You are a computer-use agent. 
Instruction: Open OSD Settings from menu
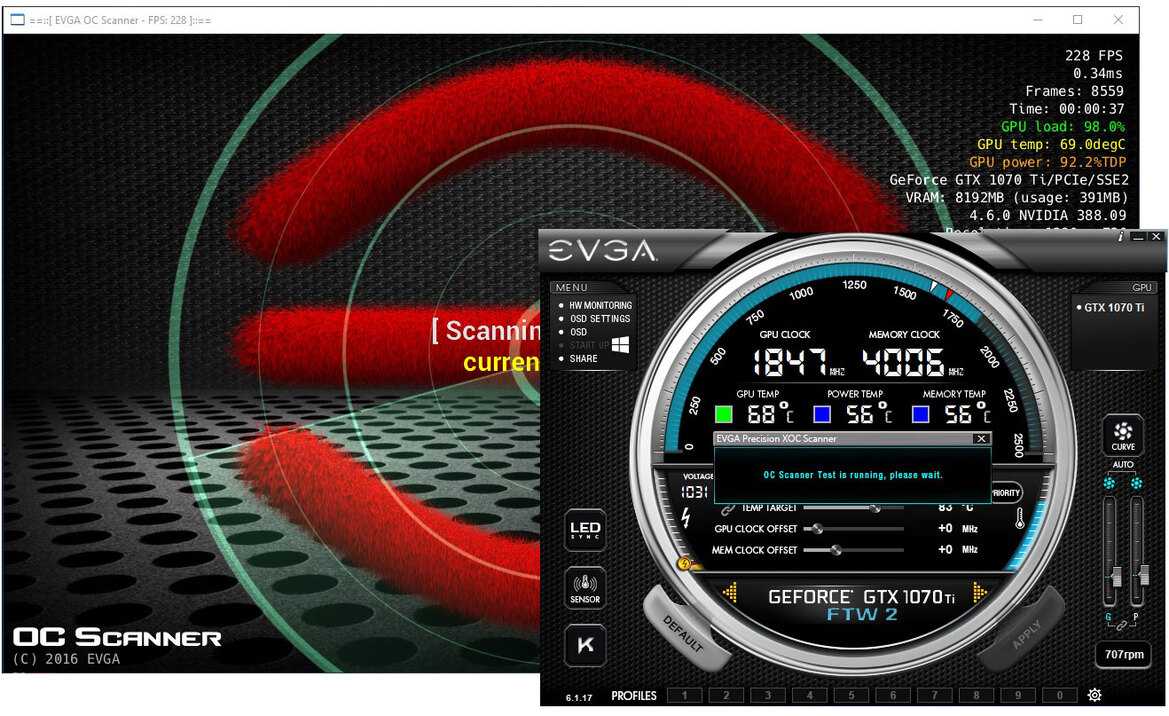coord(600,318)
